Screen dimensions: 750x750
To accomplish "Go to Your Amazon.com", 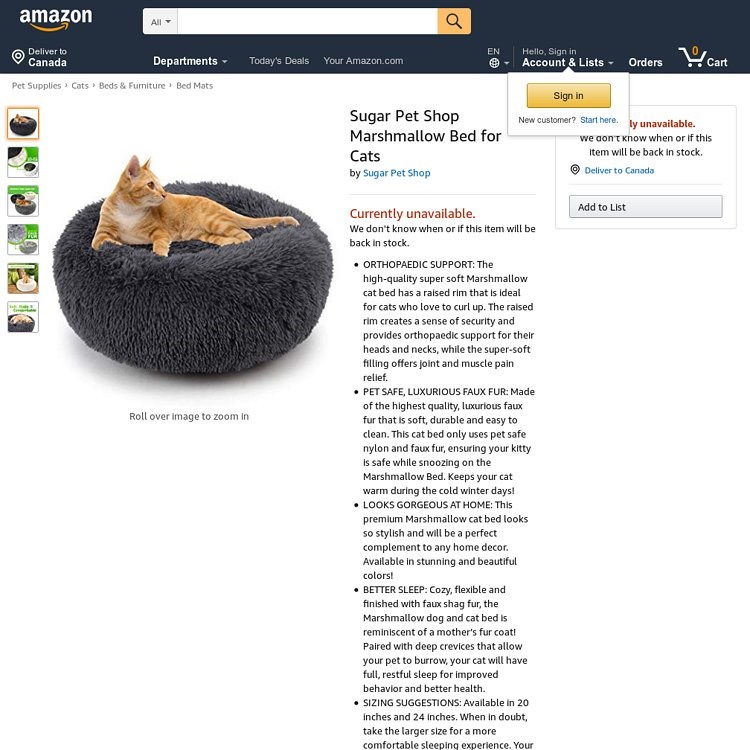I will 363,61.
